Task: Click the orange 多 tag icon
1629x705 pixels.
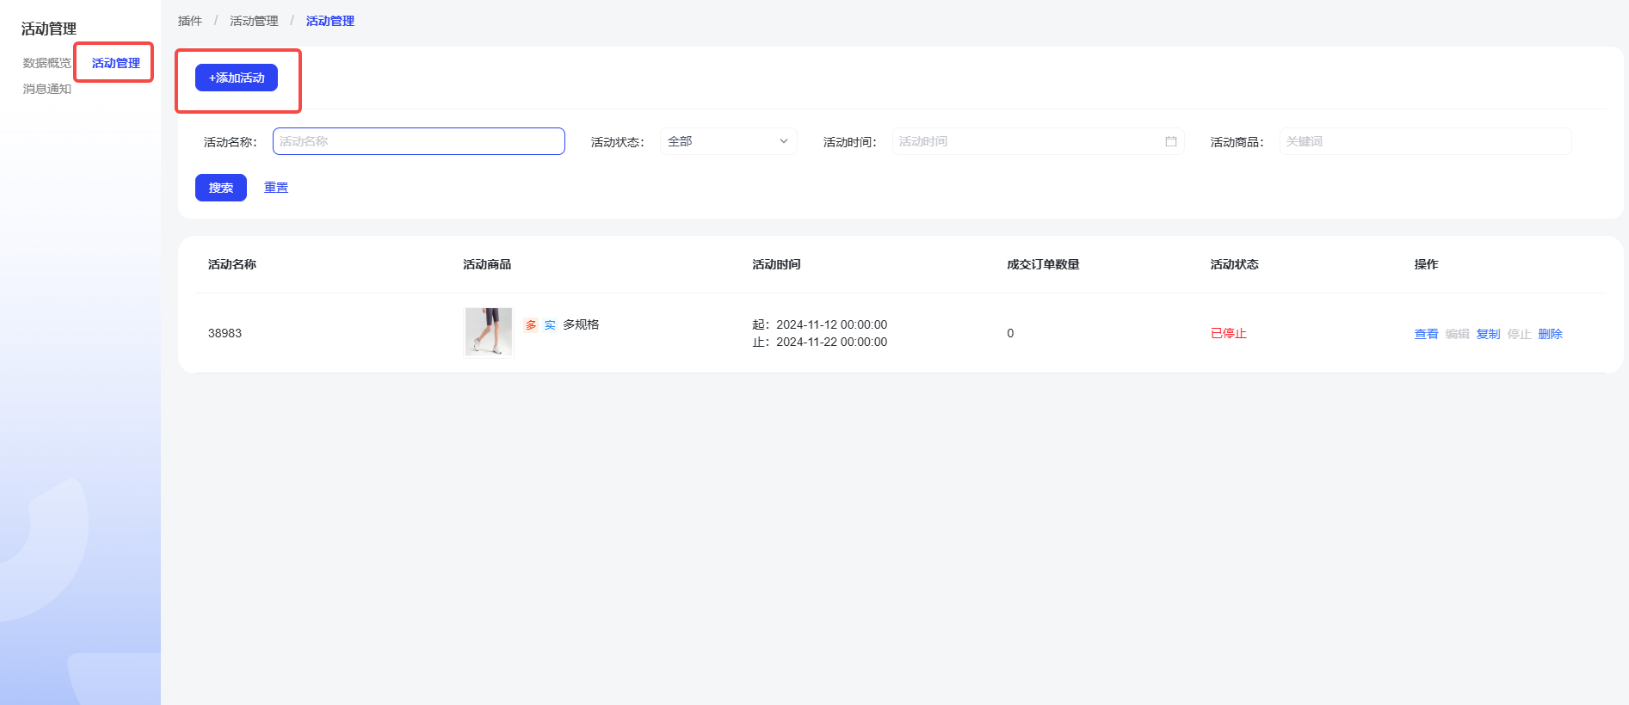Action: pyautogui.click(x=531, y=325)
